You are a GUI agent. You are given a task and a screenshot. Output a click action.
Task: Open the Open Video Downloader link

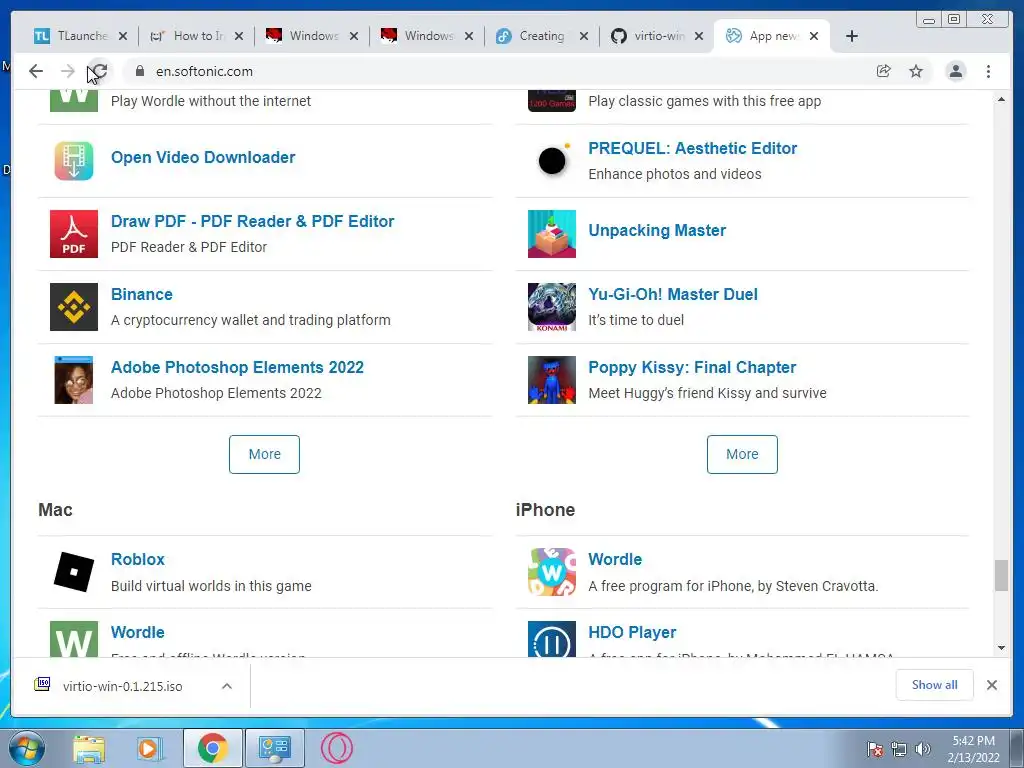click(x=203, y=157)
